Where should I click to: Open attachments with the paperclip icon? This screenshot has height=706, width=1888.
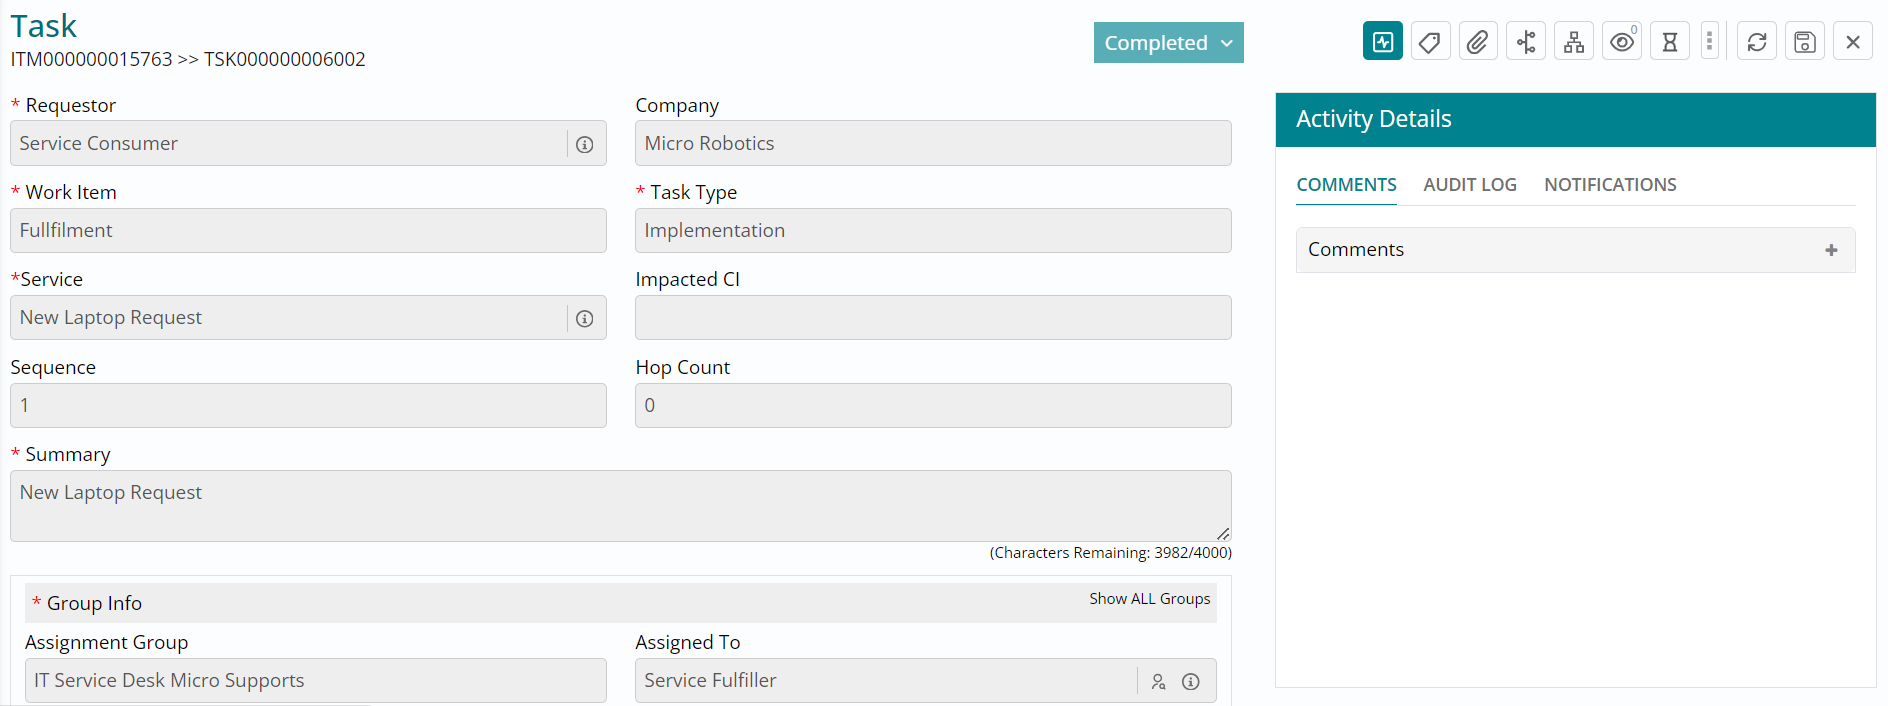[1477, 42]
